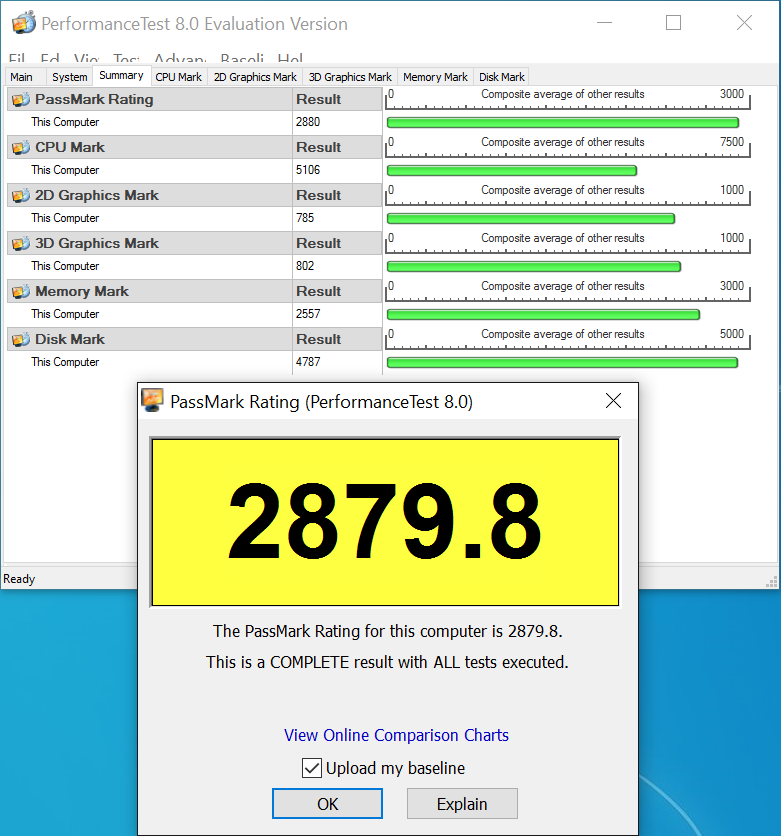Click the Disk Mark row icon
Image resolution: width=781 pixels, height=836 pixels.
pos(21,340)
